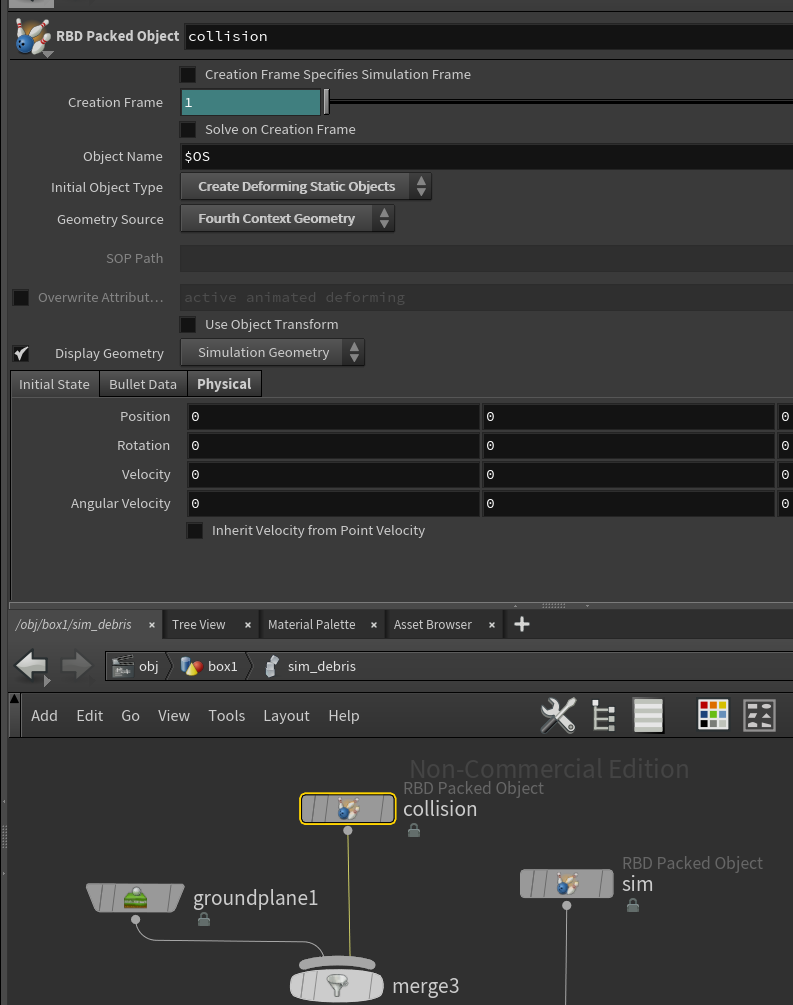
Task: Click the pane splitter handle dots
Action: pos(553,605)
